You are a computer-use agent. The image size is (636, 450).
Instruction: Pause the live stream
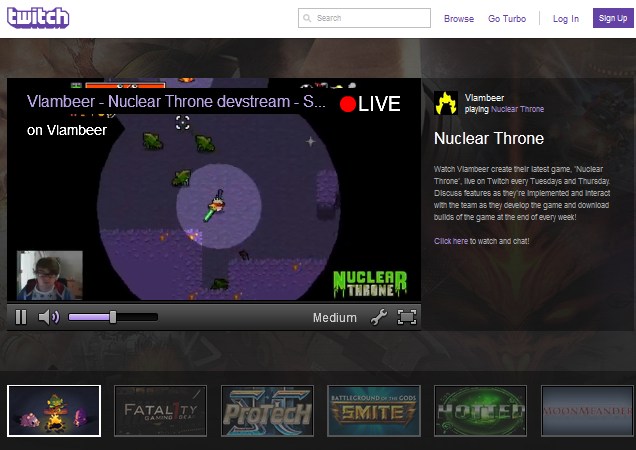point(20,317)
